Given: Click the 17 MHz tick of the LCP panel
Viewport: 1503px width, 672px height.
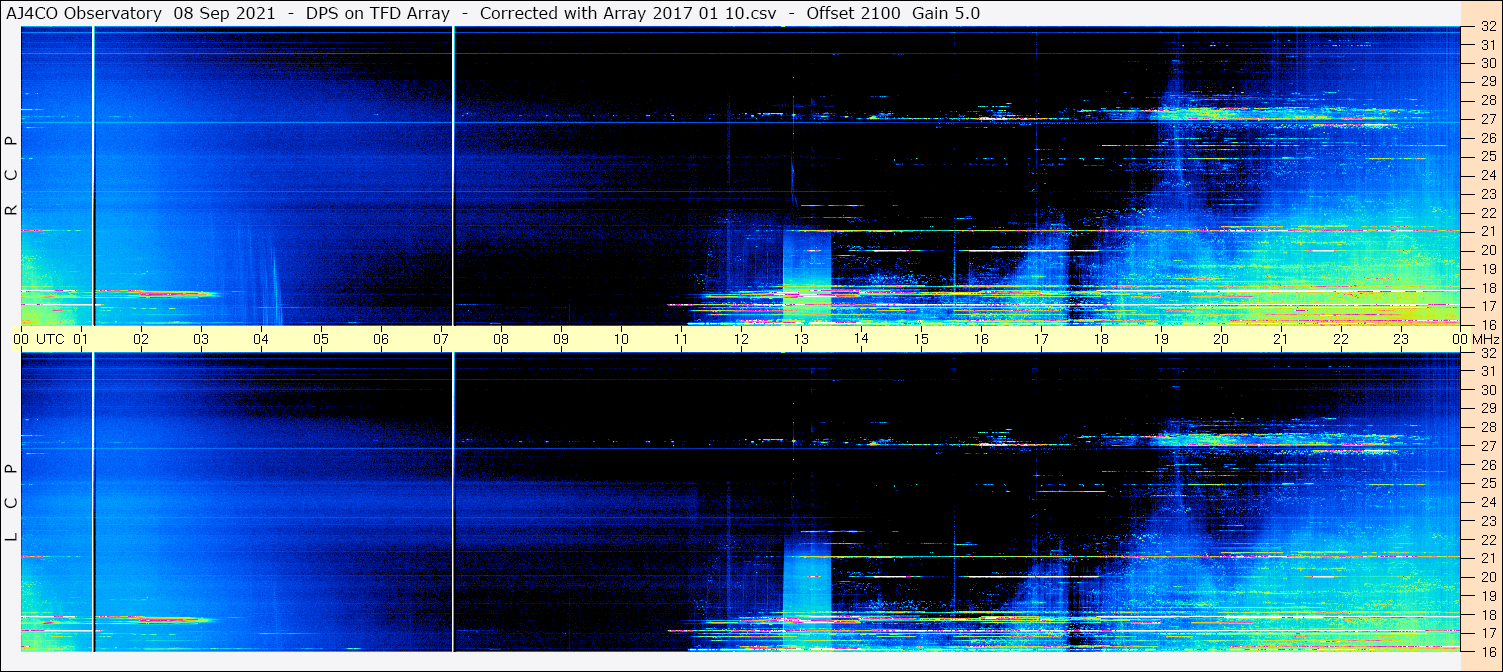Looking at the screenshot, I should (1487, 632).
